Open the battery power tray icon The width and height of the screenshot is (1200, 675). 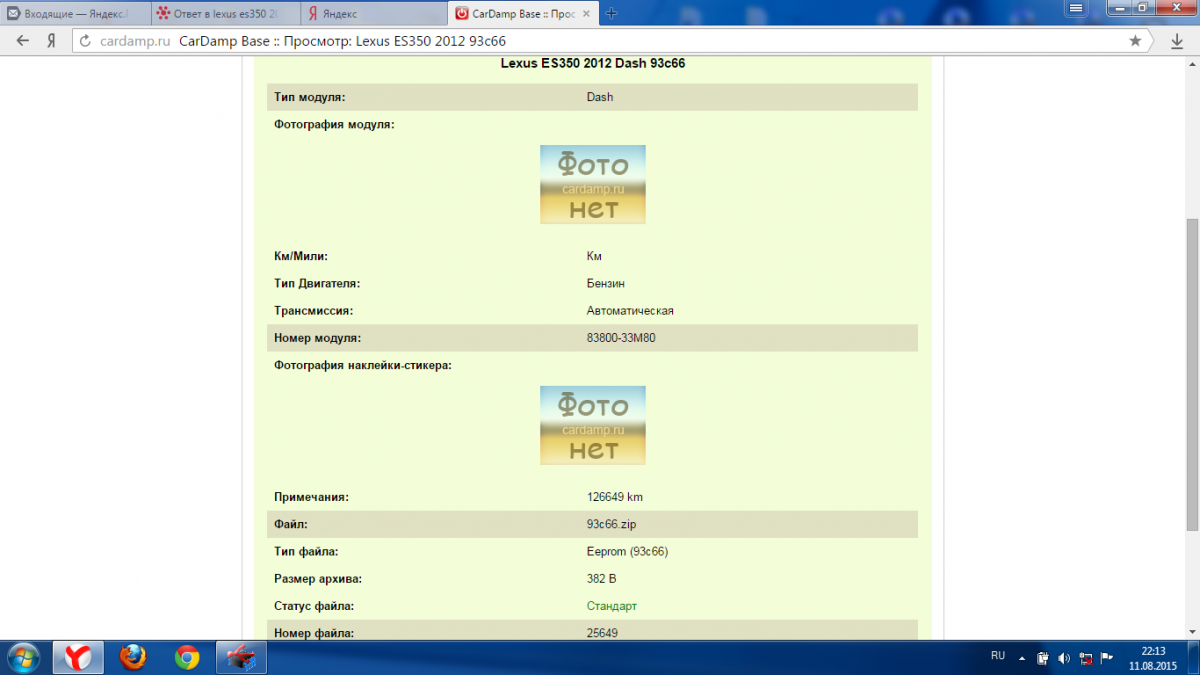tap(1043, 658)
